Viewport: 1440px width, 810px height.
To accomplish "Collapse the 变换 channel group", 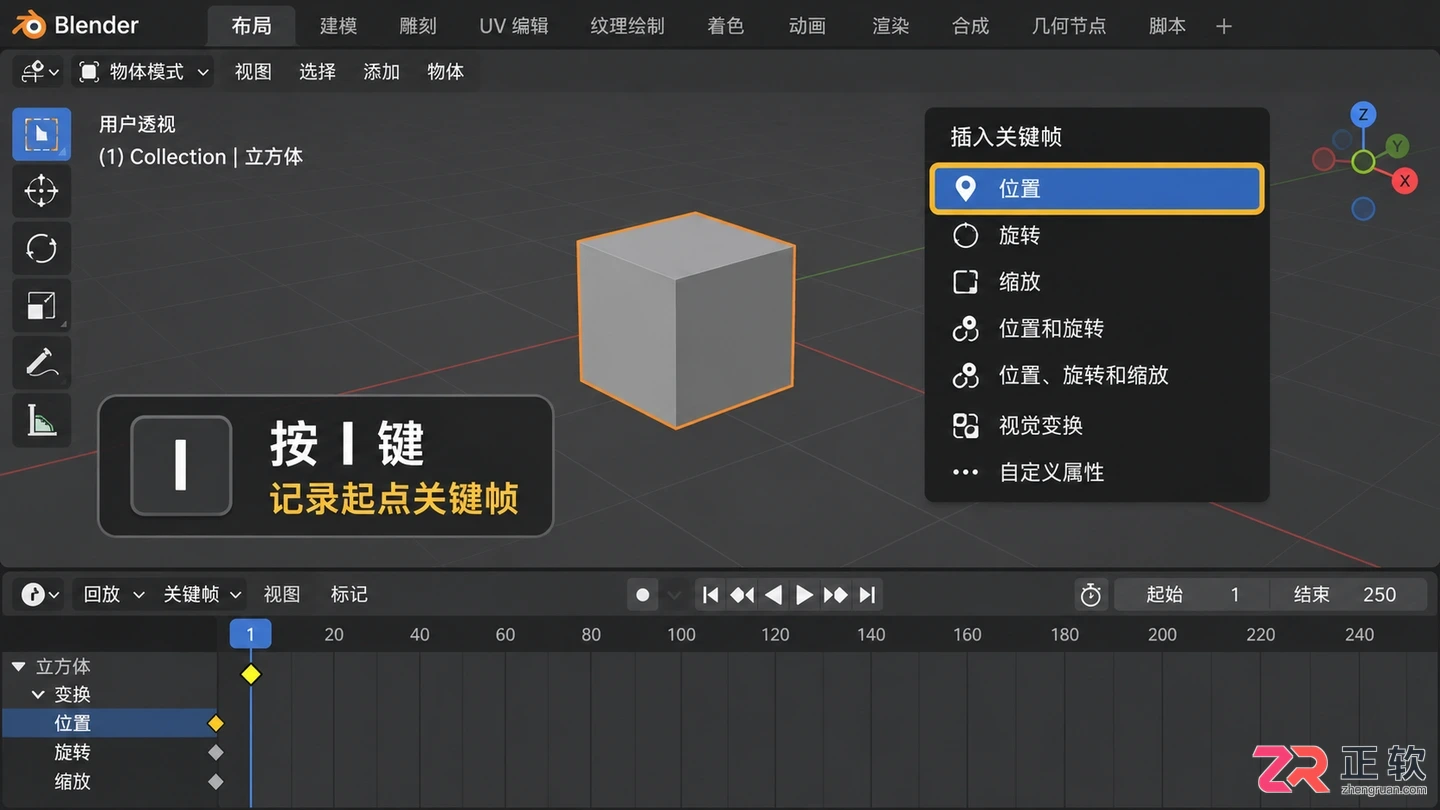I will pyautogui.click(x=38, y=694).
